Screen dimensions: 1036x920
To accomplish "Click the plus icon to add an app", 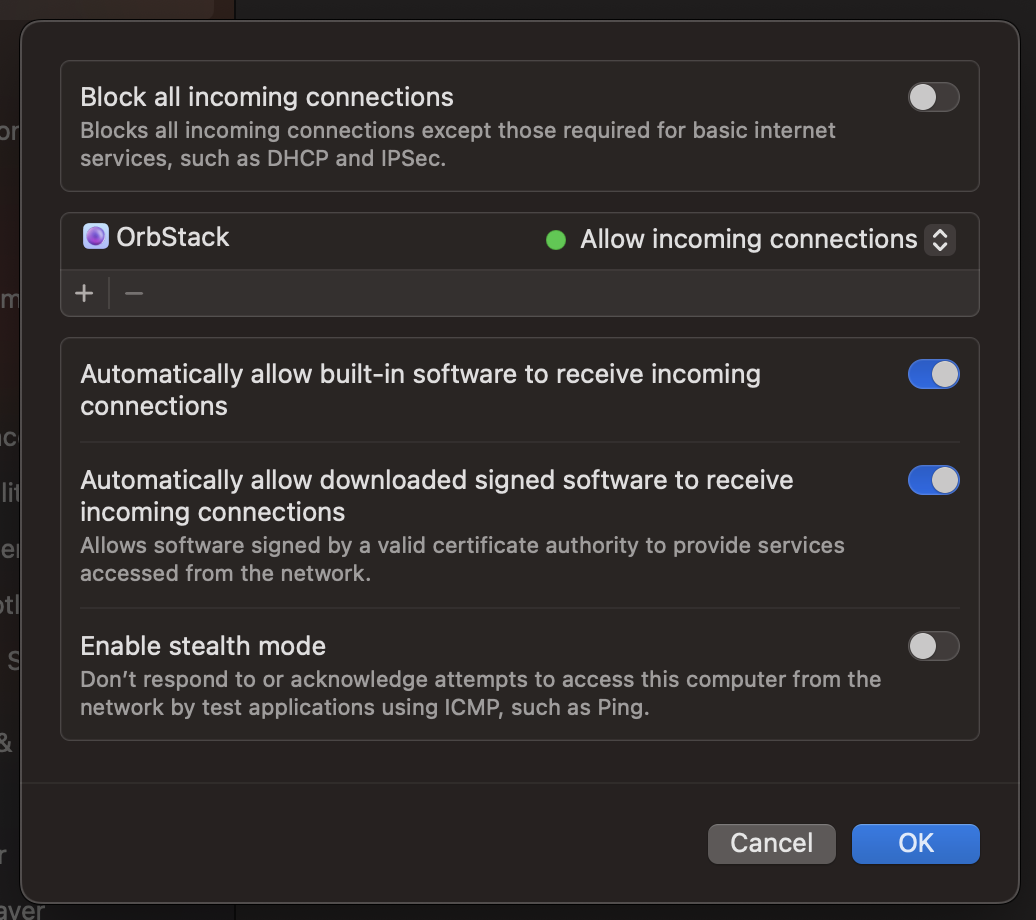I will (84, 293).
